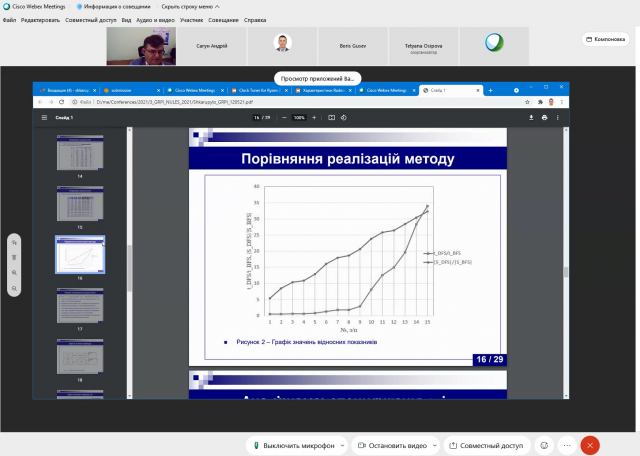
Task: Mute microphone with Выключить микрофон button
Action: point(291,445)
